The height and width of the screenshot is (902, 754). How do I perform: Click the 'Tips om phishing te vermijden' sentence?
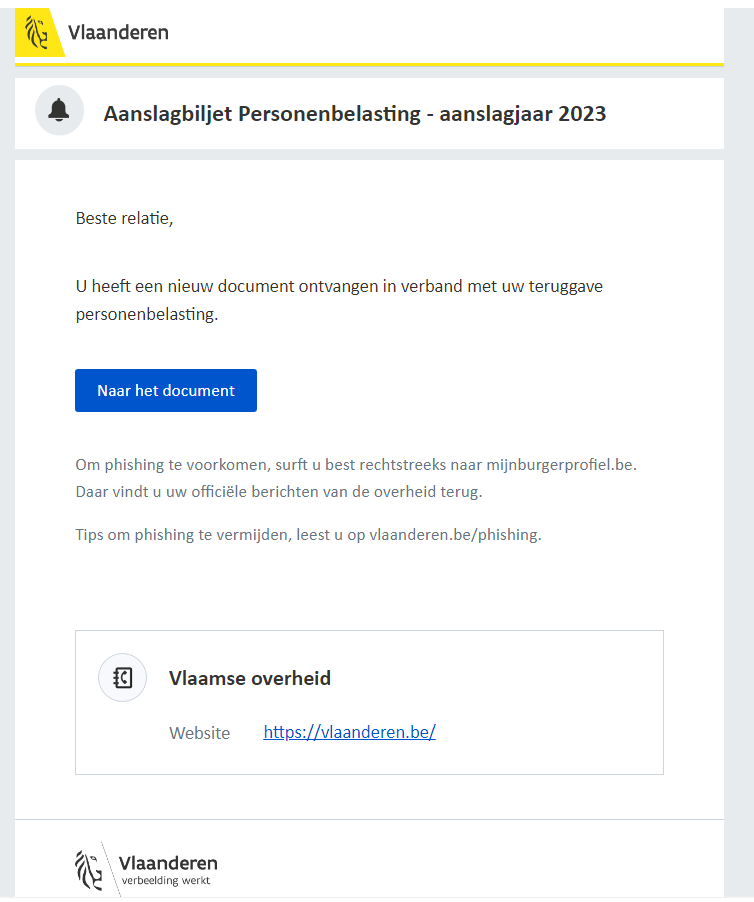308,535
